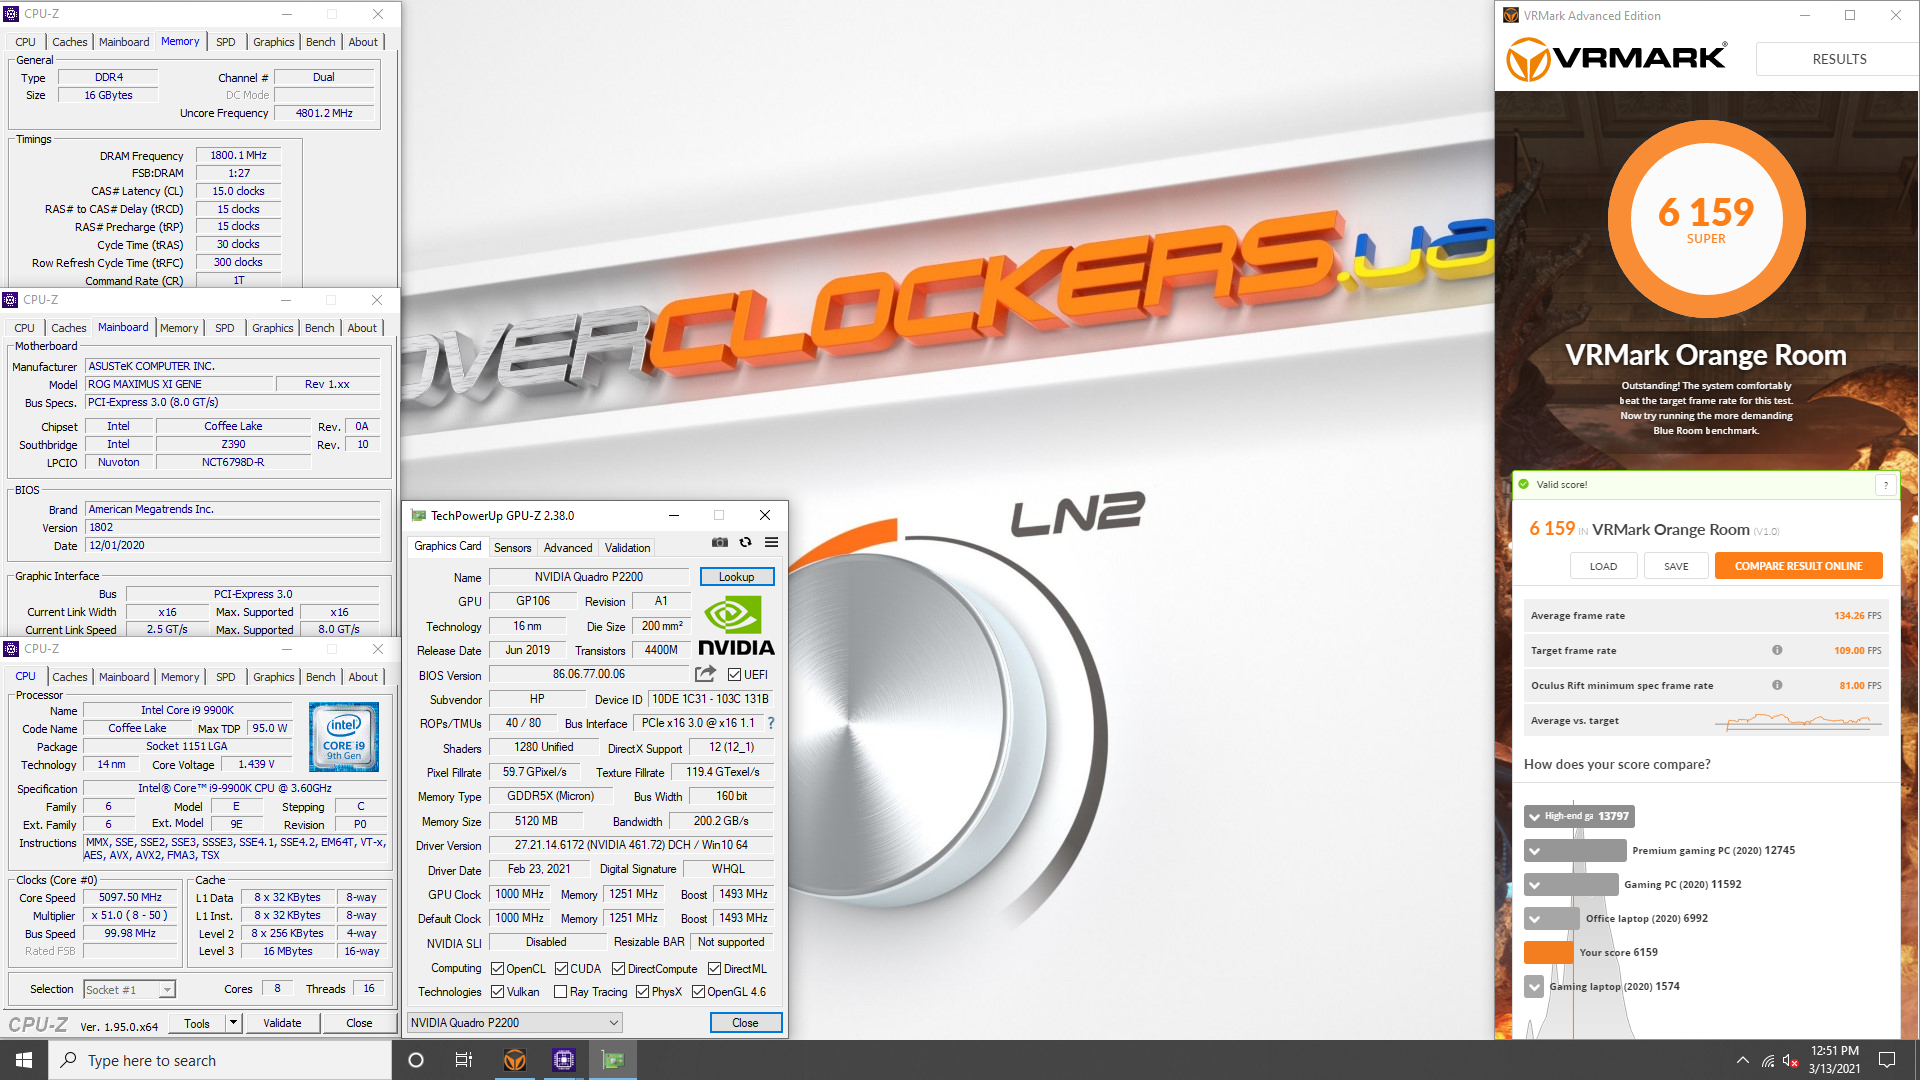Click the Validate button in CPU-Z
Screen dimensions: 1920x1080
pos(282,1023)
